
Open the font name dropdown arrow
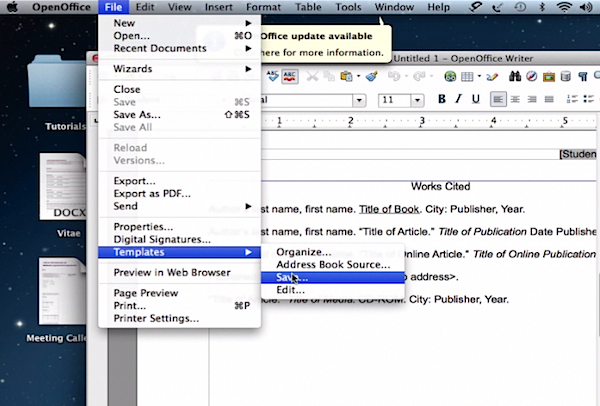click(359, 100)
